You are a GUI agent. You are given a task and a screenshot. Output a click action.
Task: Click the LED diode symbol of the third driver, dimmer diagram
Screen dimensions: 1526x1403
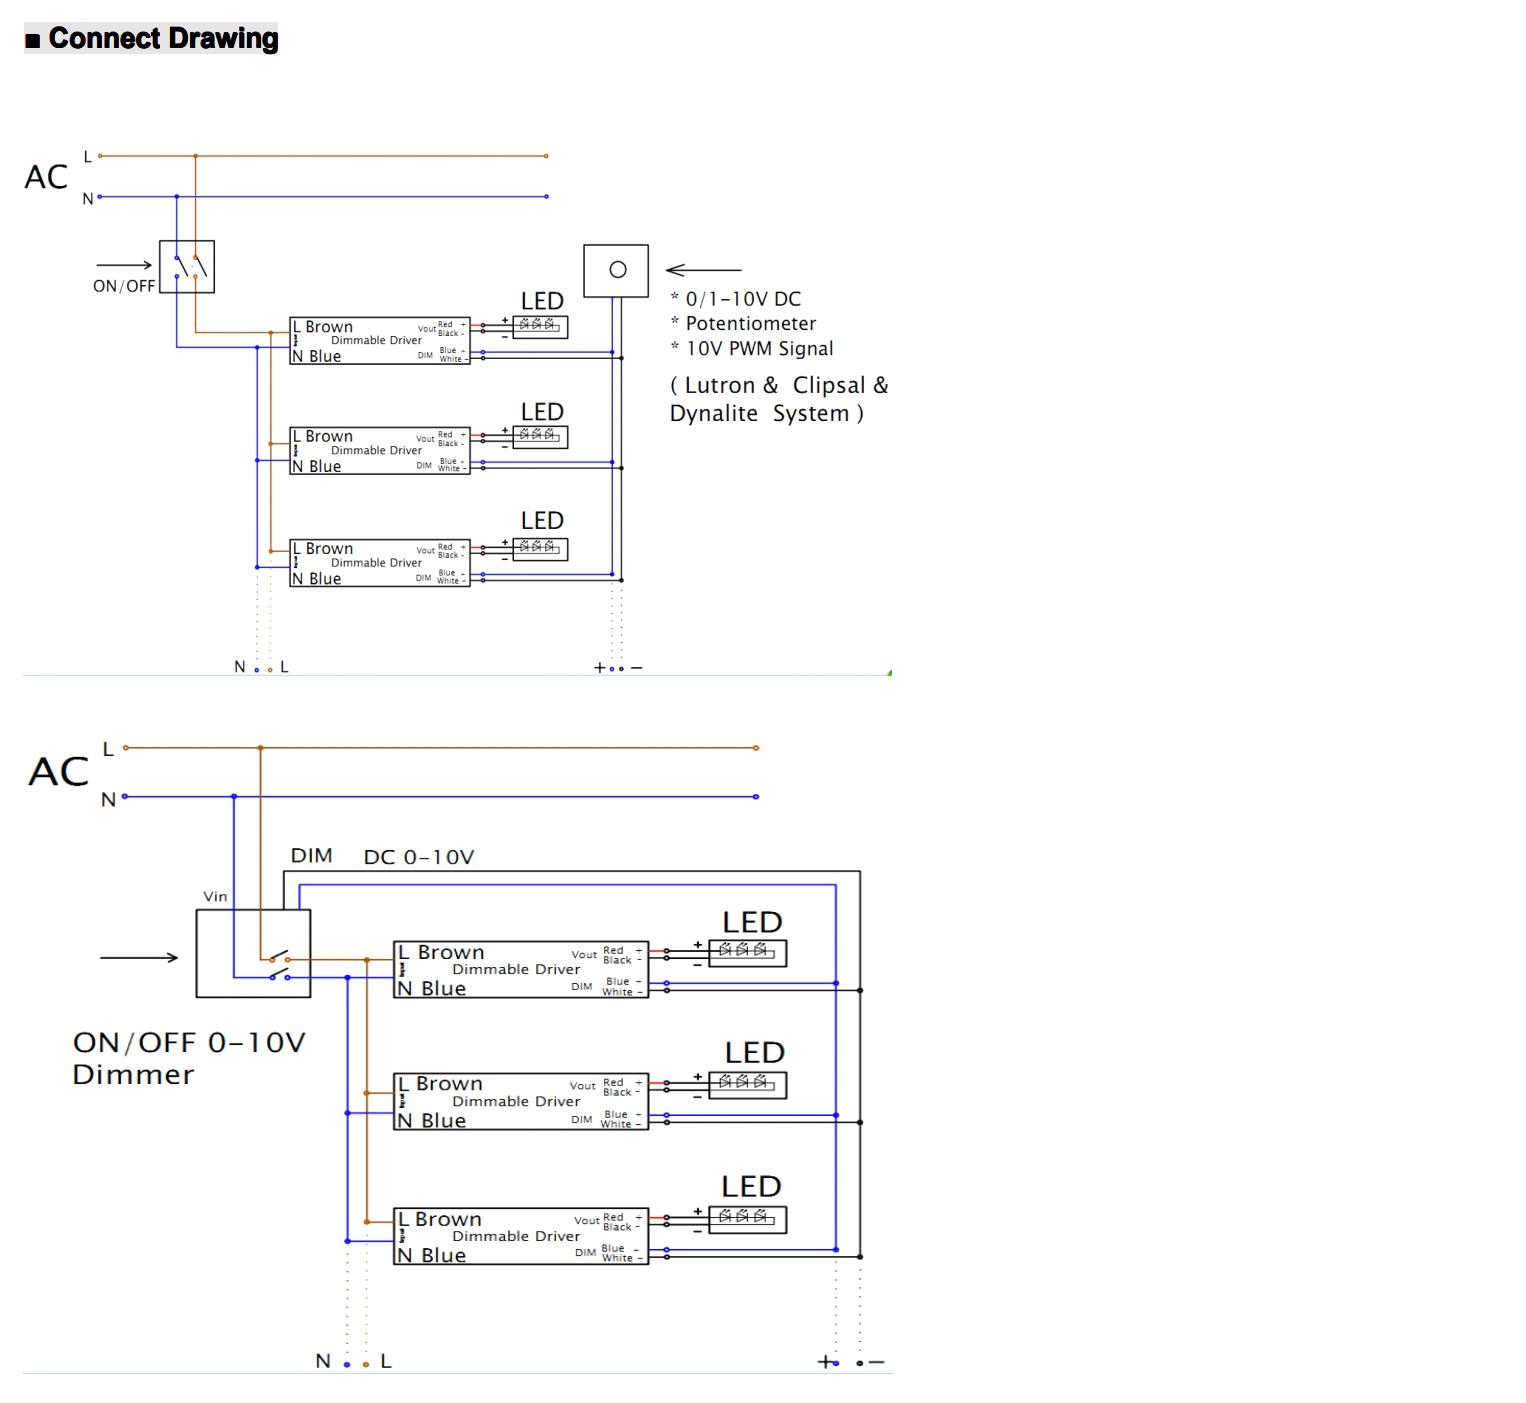[748, 1219]
